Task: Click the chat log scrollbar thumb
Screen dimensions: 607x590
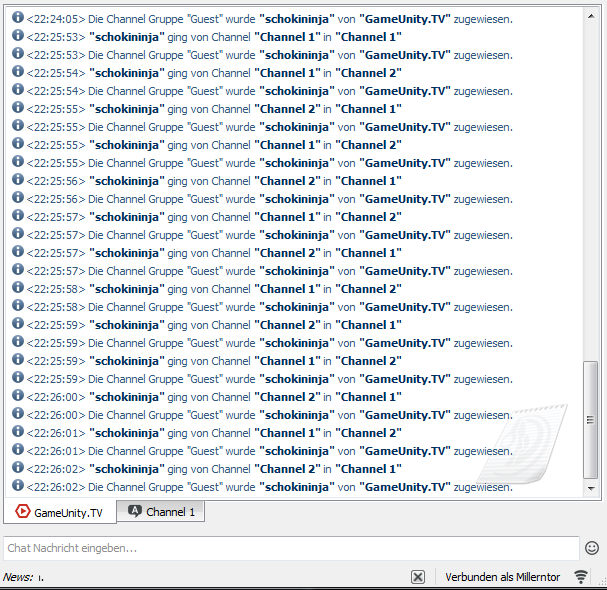Action: pos(591,420)
